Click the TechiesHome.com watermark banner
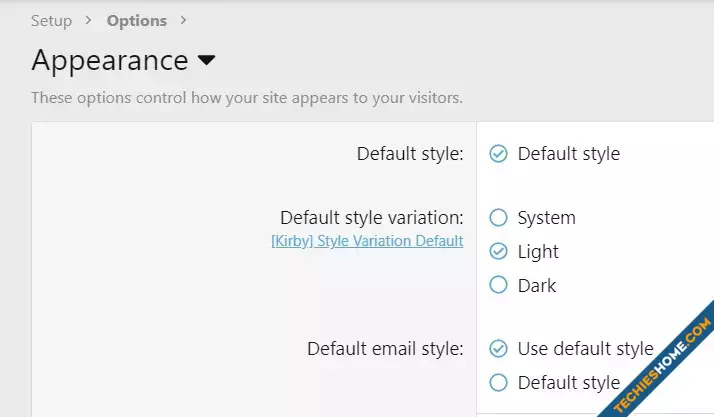The height and width of the screenshot is (417, 714). point(662,364)
